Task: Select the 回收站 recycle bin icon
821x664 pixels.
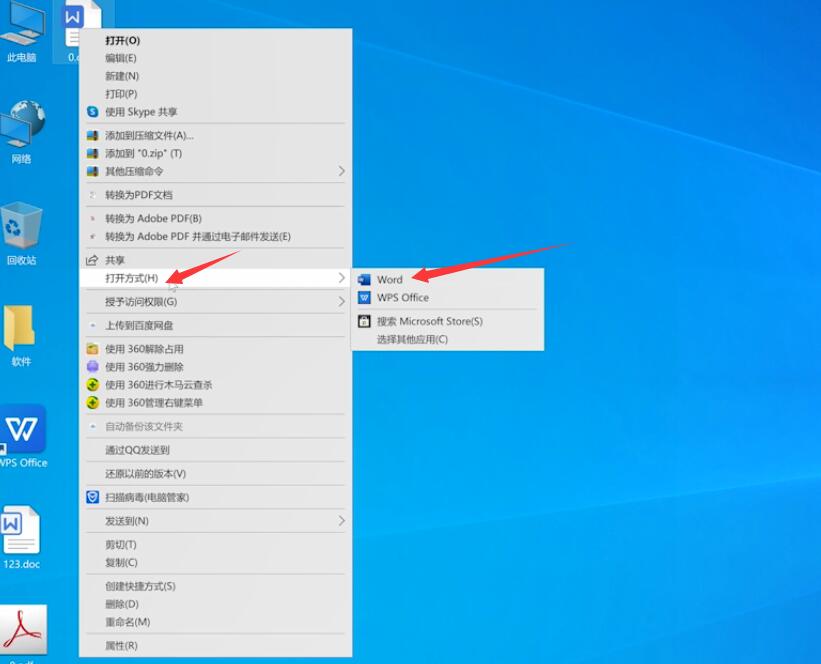Action: (x=21, y=233)
